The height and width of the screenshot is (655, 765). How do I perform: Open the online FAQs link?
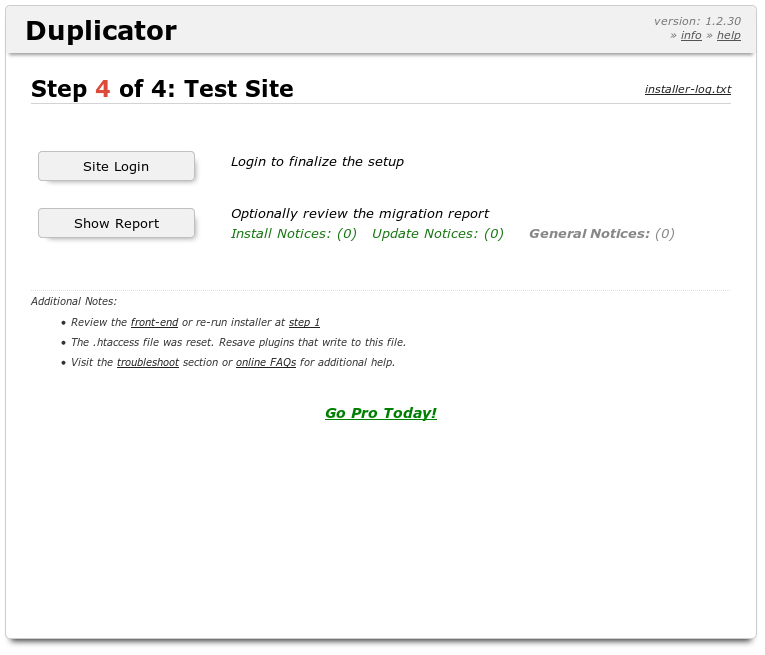pyautogui.click(x=266, y=362)
